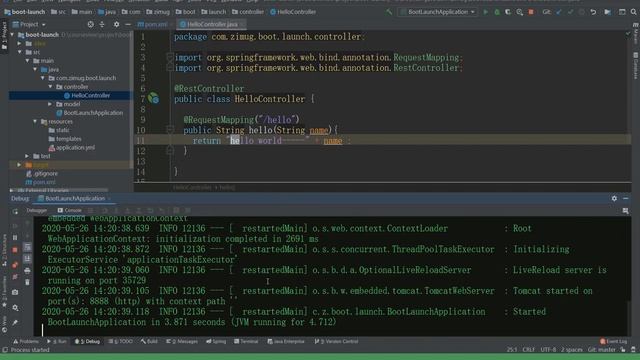The height and width of the screenshot is (360, 640).
Task: Stop the process with the red square in the debug sidebar
Action: click(x=15, y=250)
